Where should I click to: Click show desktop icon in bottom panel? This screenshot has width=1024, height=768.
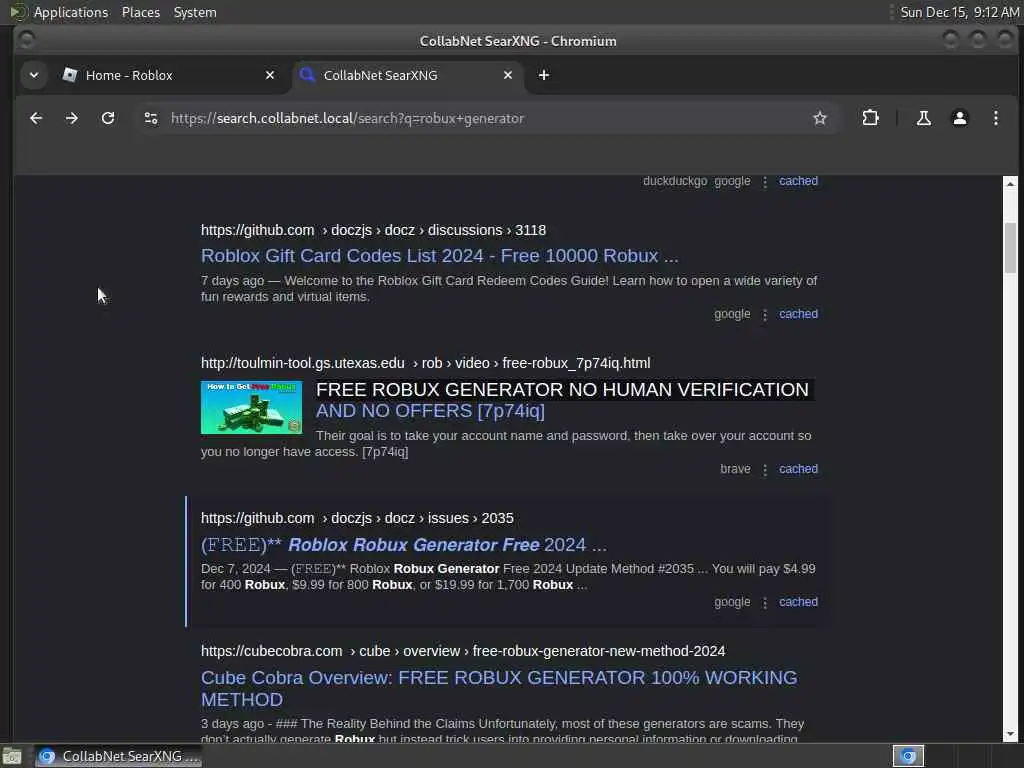[x=12, y=757]
